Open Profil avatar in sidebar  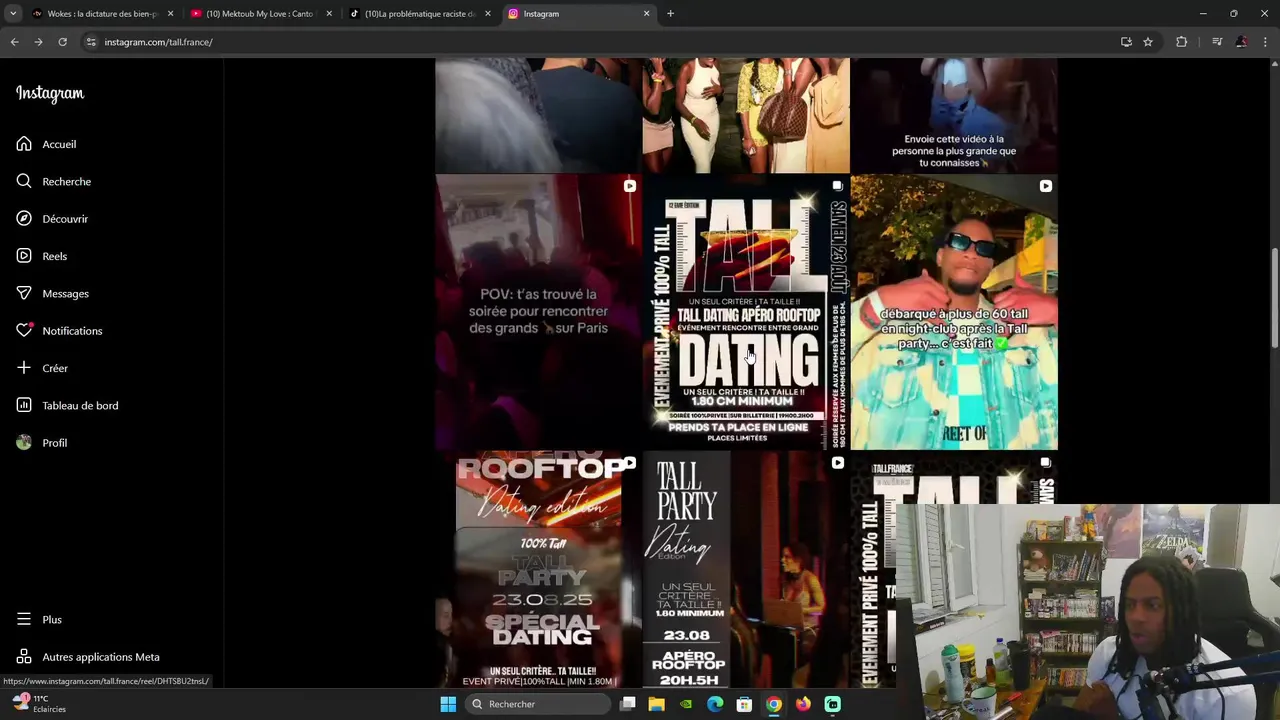[24, 442]
